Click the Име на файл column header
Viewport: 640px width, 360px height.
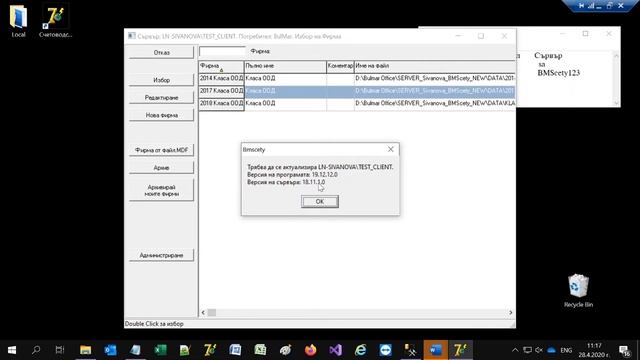click(435, 66)
